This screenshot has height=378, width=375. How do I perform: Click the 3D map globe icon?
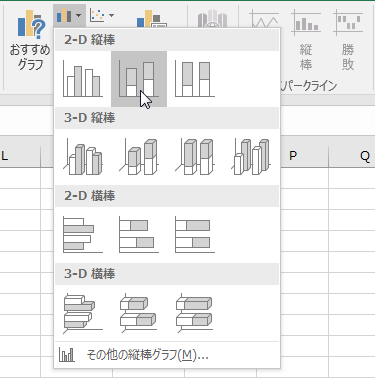click(x=212, y=19)
